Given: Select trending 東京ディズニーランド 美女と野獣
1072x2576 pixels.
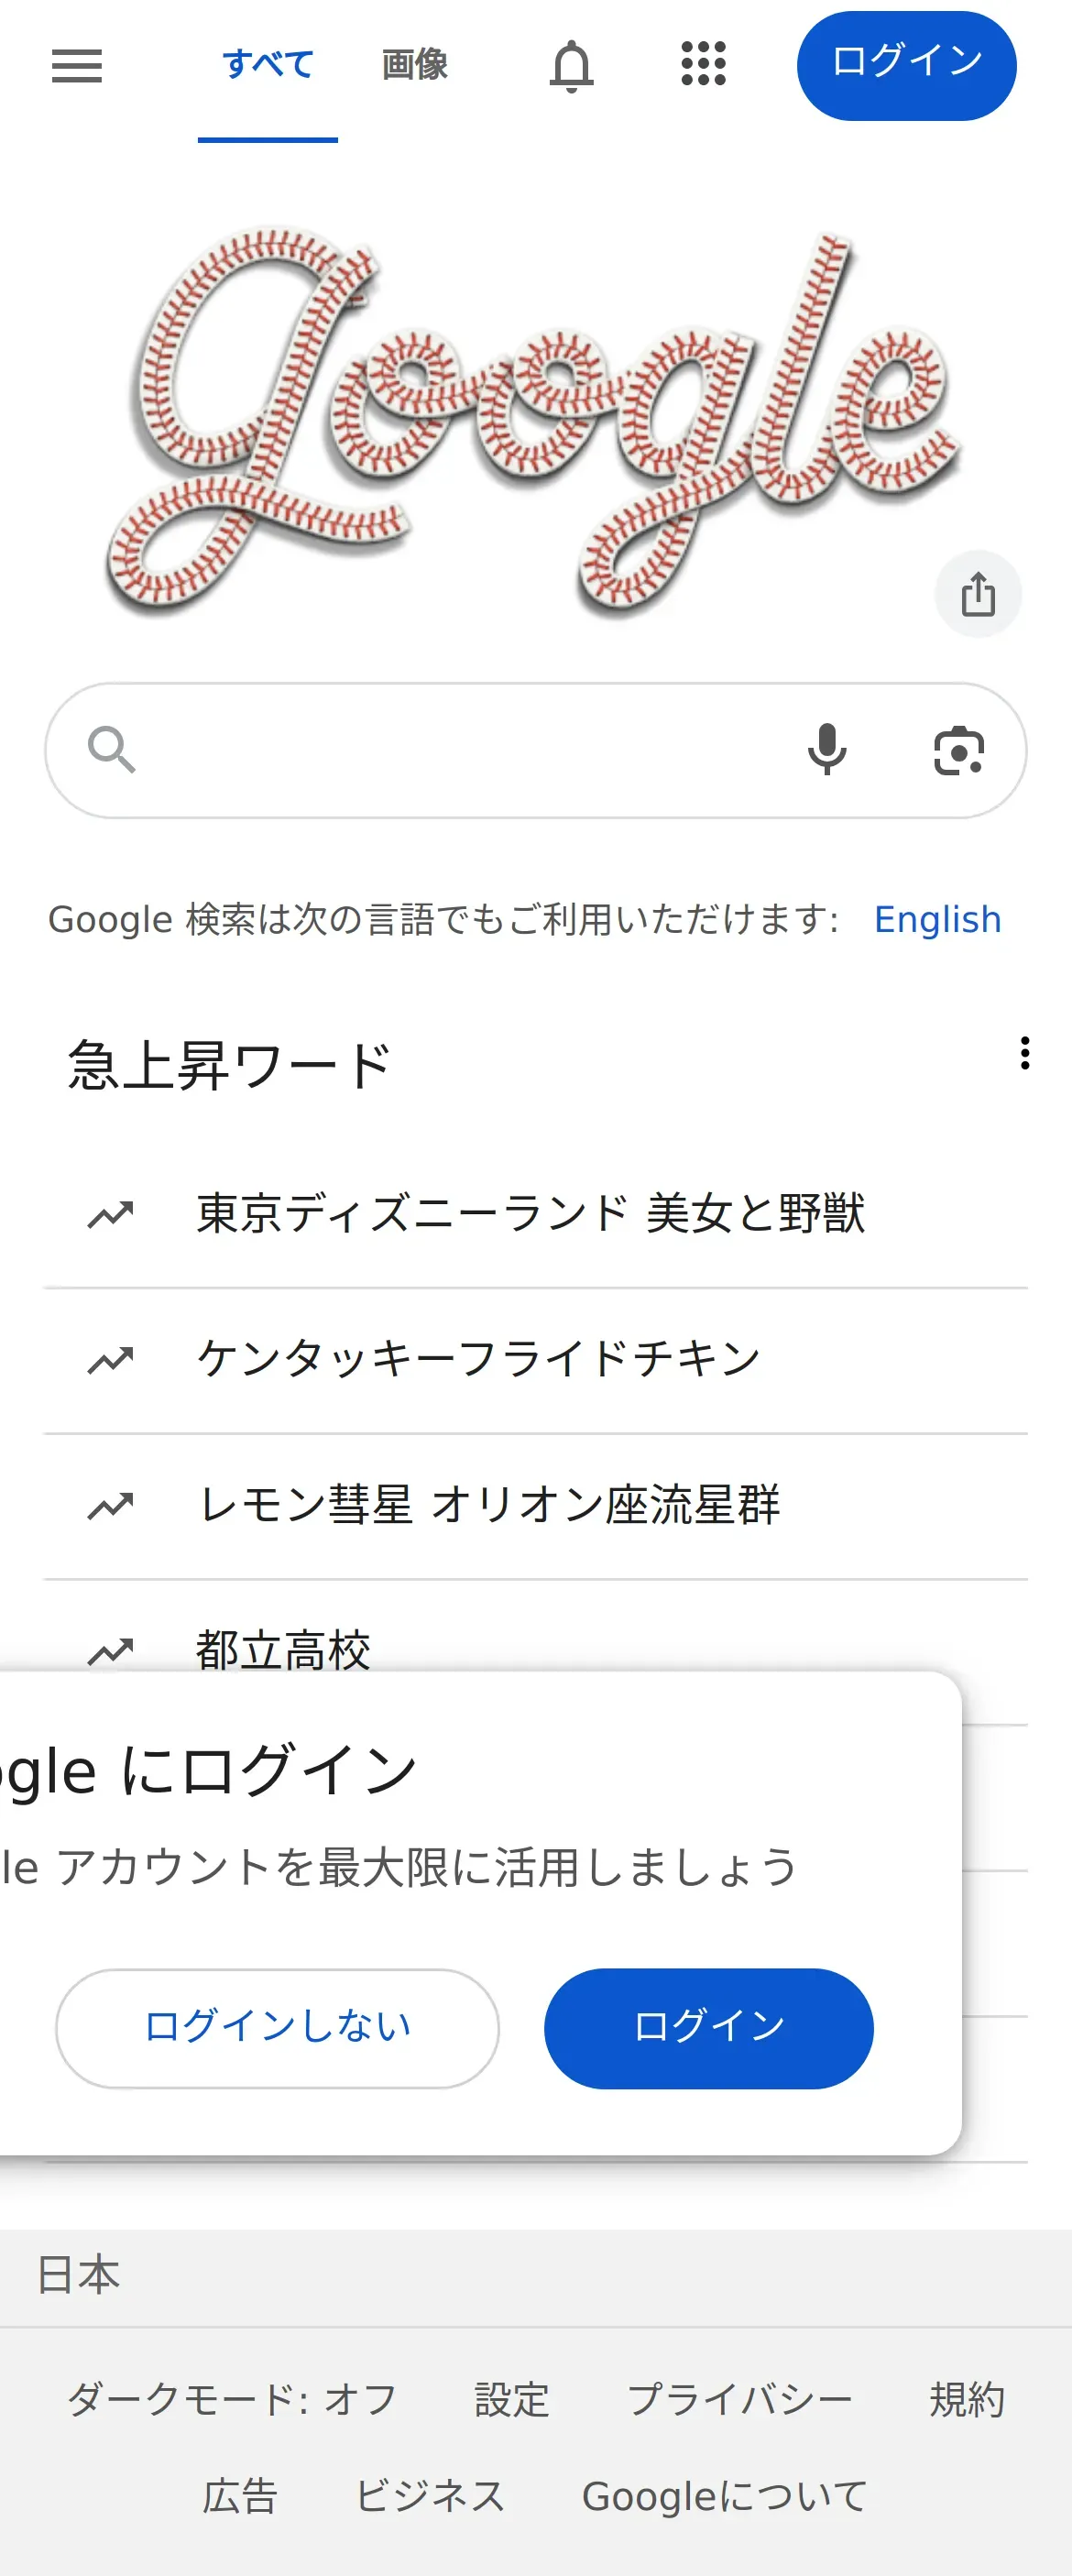Looking at the screenshot, I should 536,1214.
